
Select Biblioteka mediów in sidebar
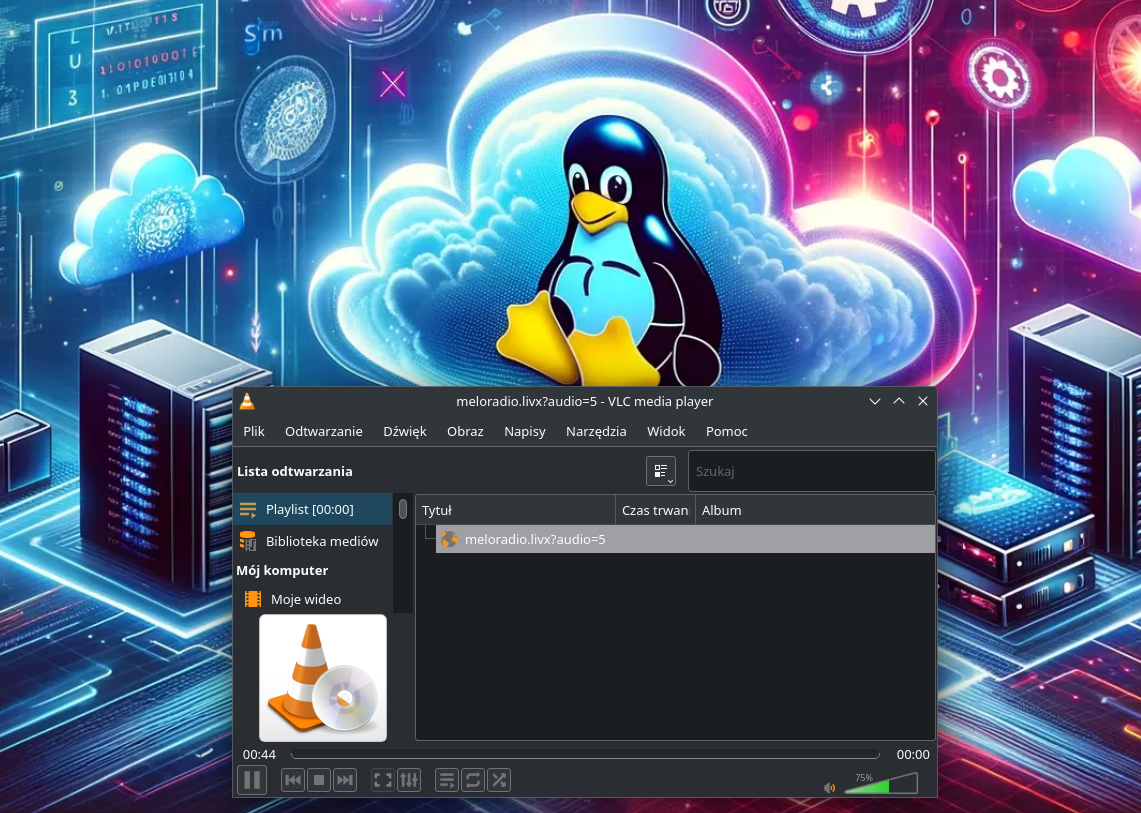pos(321,541)
